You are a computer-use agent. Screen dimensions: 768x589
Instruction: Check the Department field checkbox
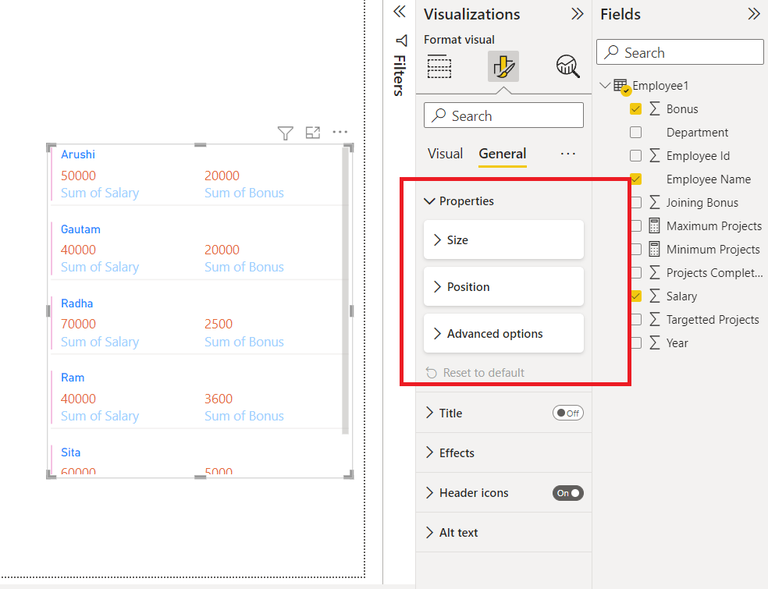(635, 132)
